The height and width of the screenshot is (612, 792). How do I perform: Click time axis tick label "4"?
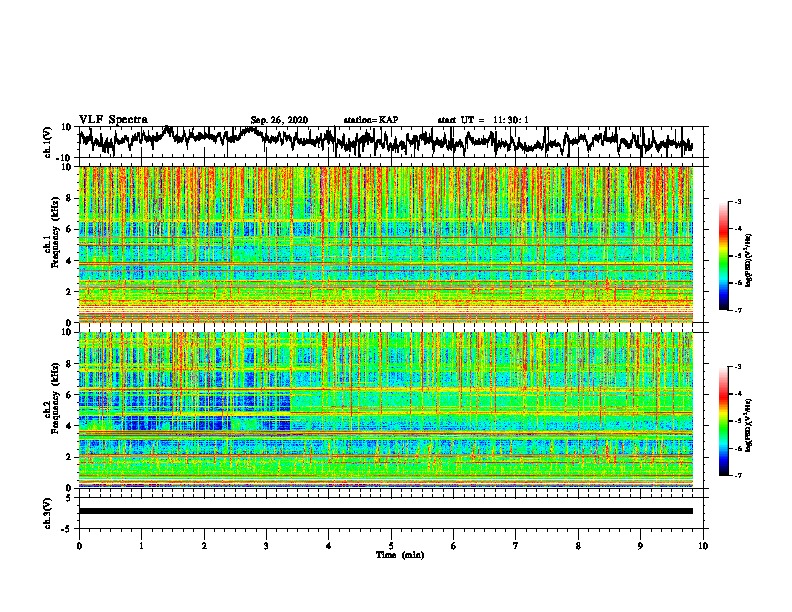pyautogui.click(x=329, y=546)
